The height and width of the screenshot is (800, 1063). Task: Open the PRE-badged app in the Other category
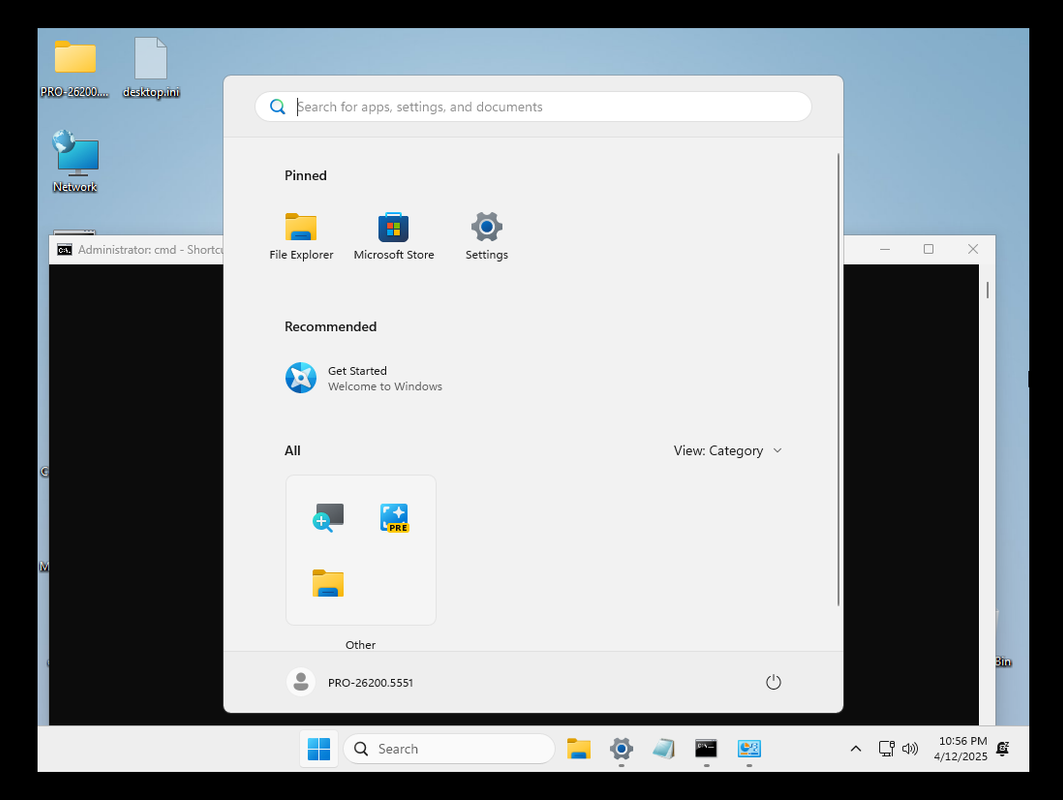pyautogui.click(x=394, y=517)
